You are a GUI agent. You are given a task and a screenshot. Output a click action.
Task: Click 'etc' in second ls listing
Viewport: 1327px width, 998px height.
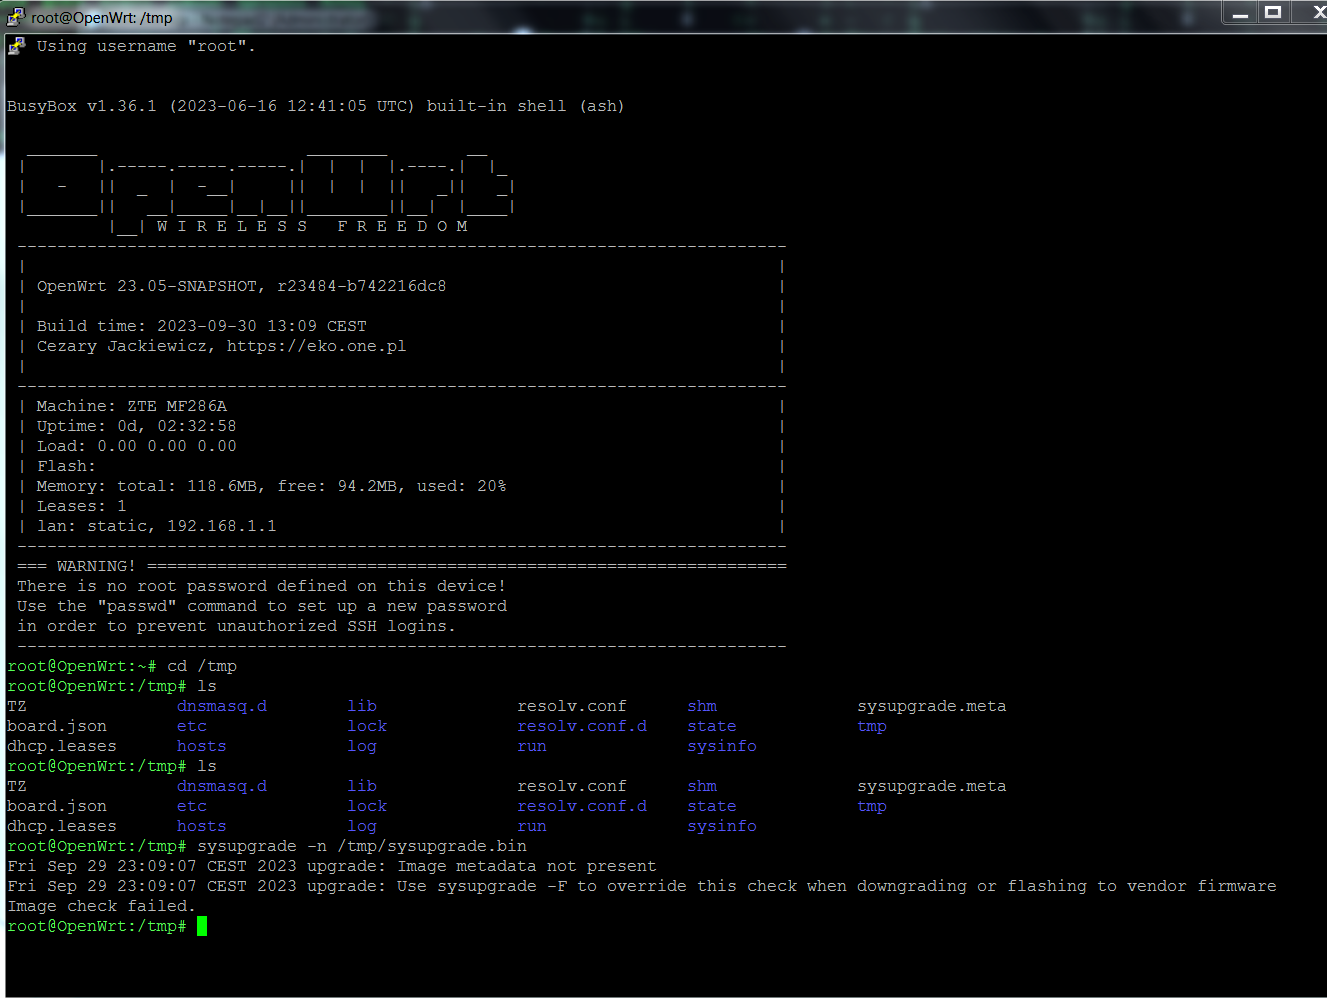point(192,806)
